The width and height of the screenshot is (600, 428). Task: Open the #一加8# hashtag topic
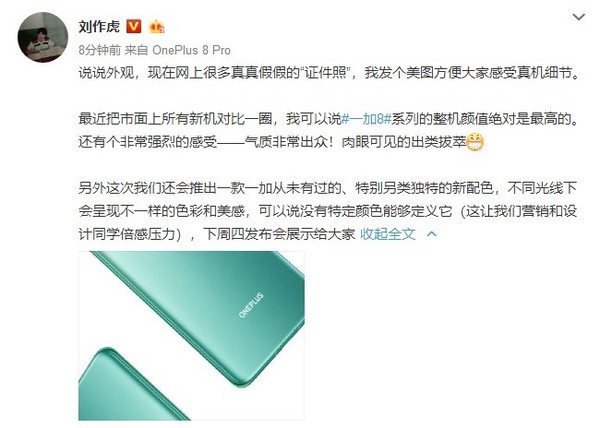365,119
